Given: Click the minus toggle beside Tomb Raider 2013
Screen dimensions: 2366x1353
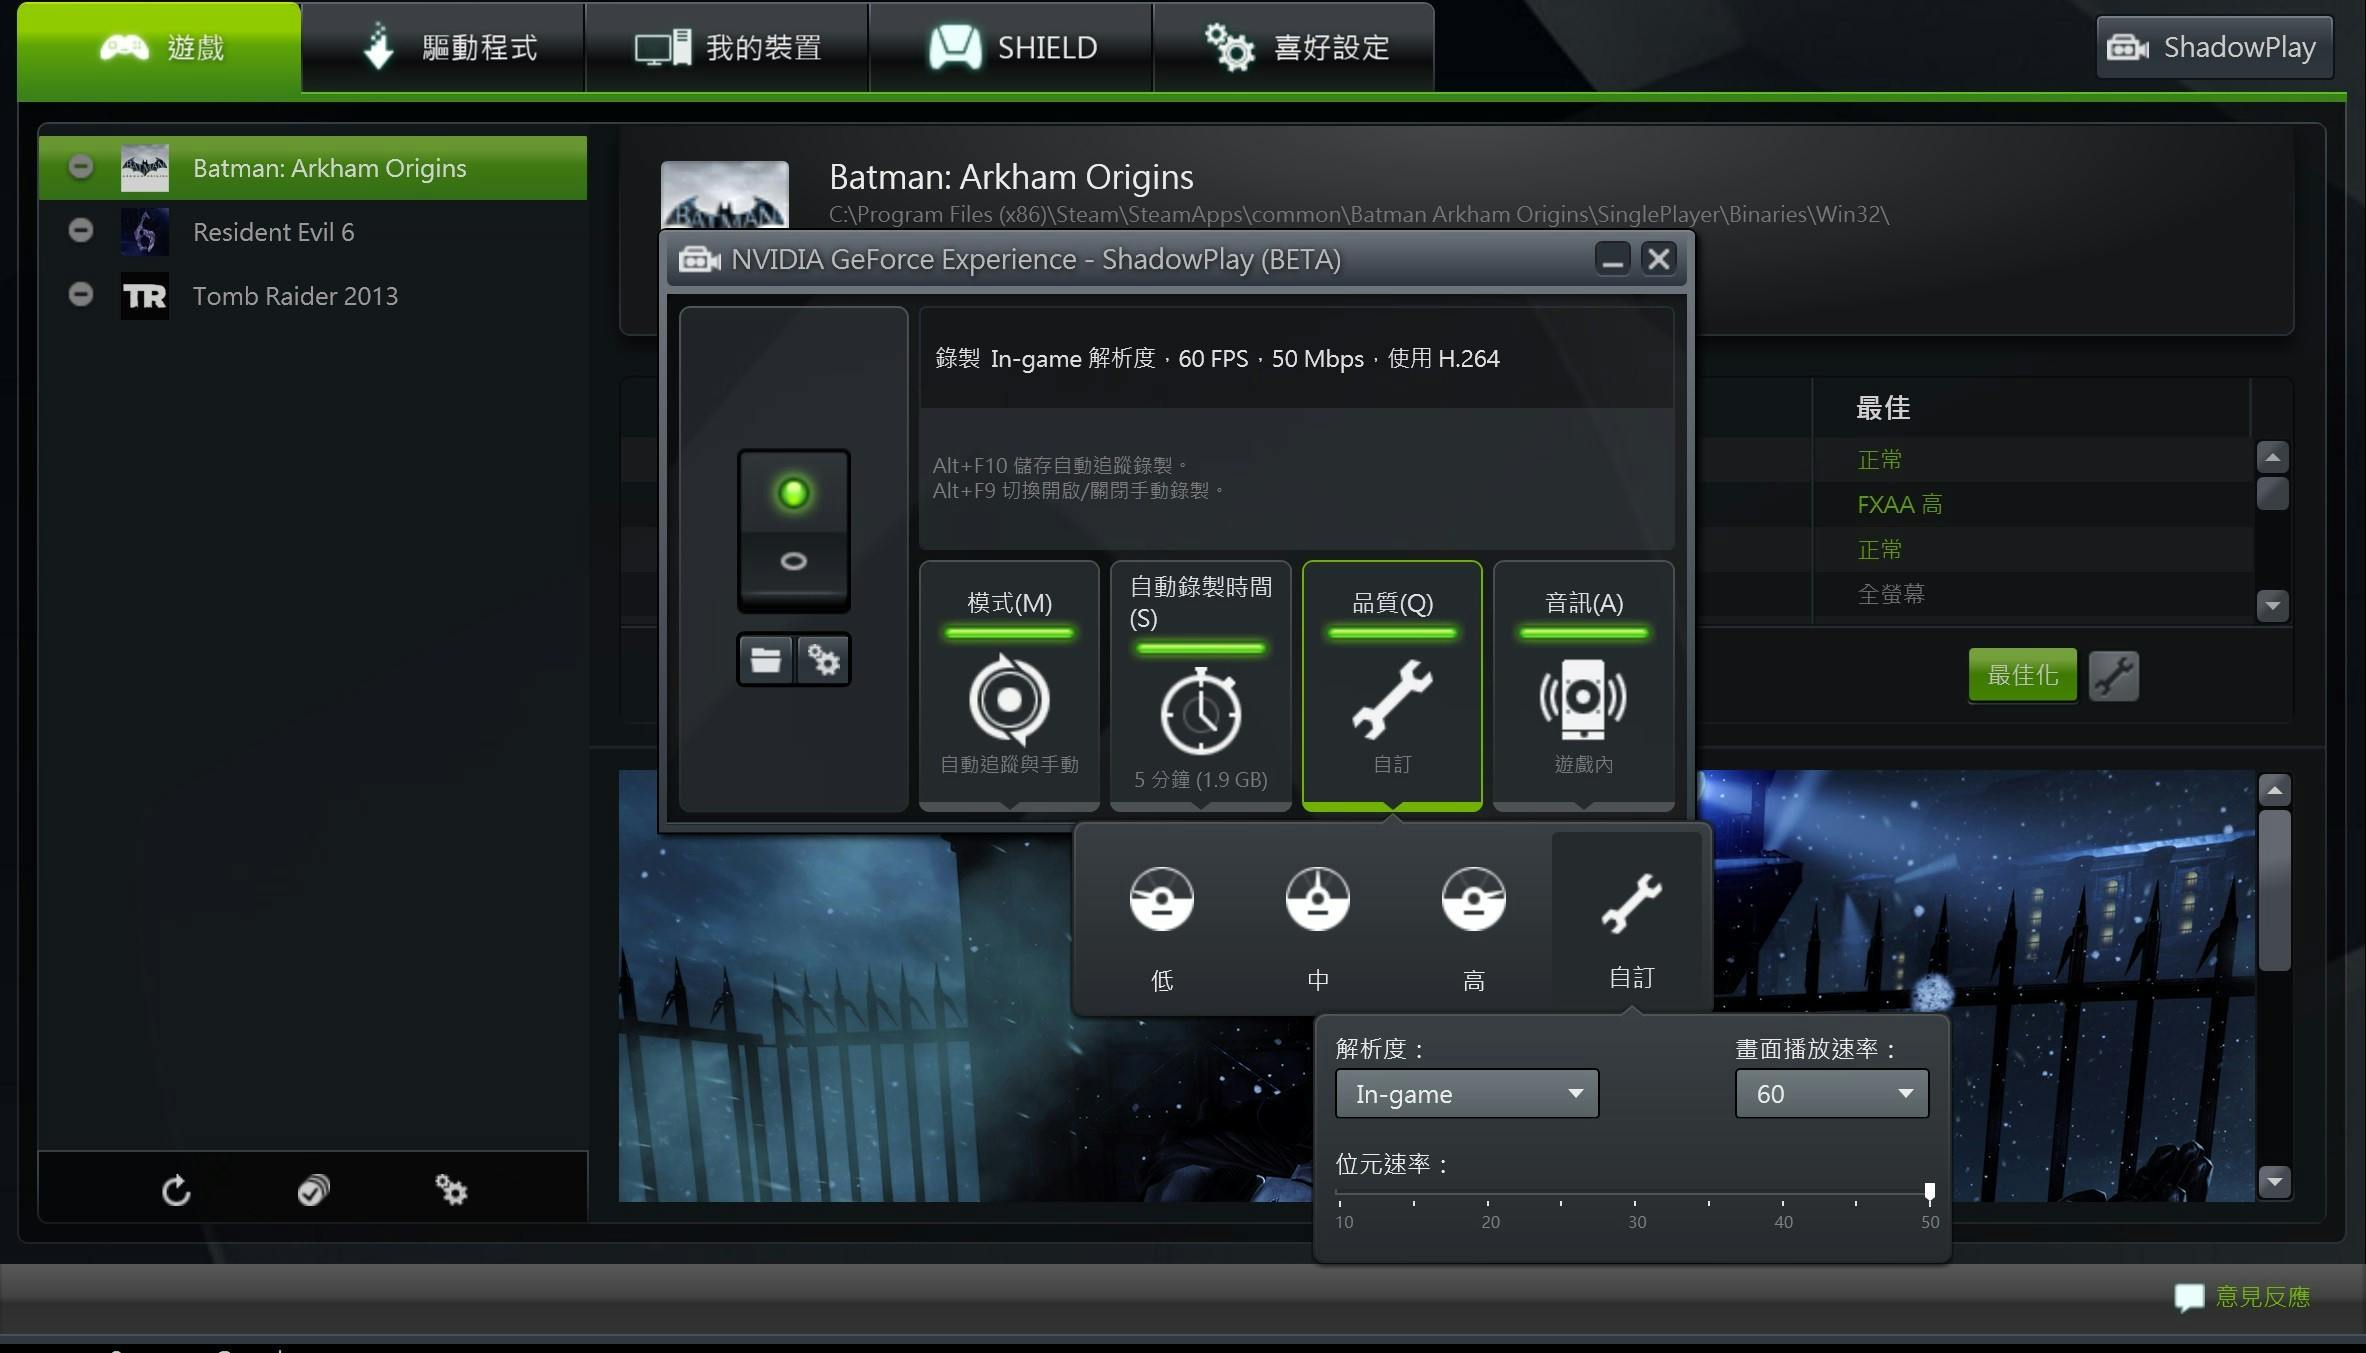Looking at the screenshot, I should point(81,295).
